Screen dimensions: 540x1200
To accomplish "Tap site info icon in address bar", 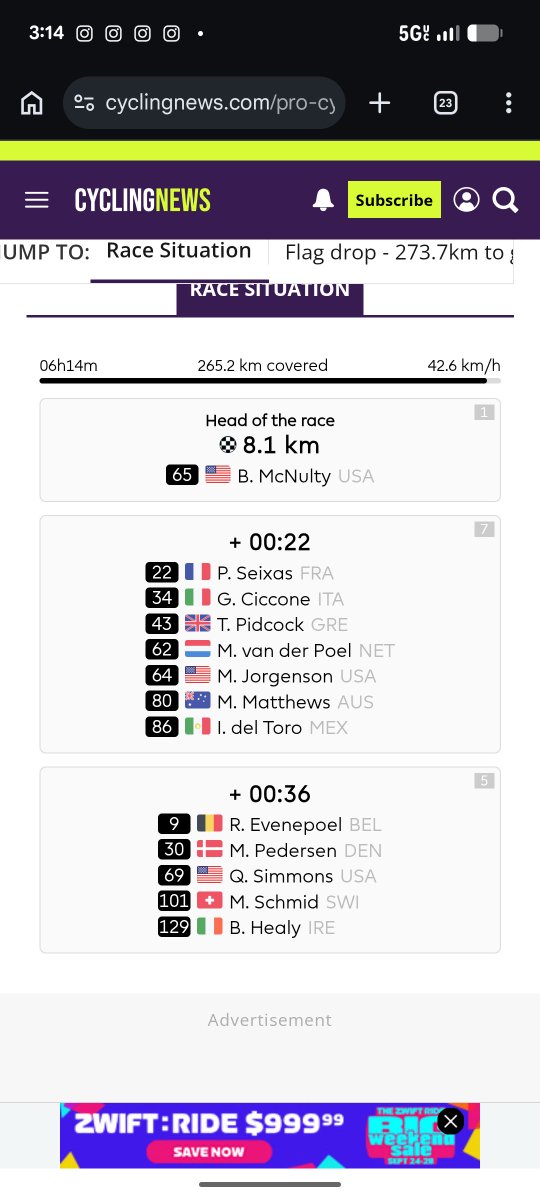I will click(85, 103).
